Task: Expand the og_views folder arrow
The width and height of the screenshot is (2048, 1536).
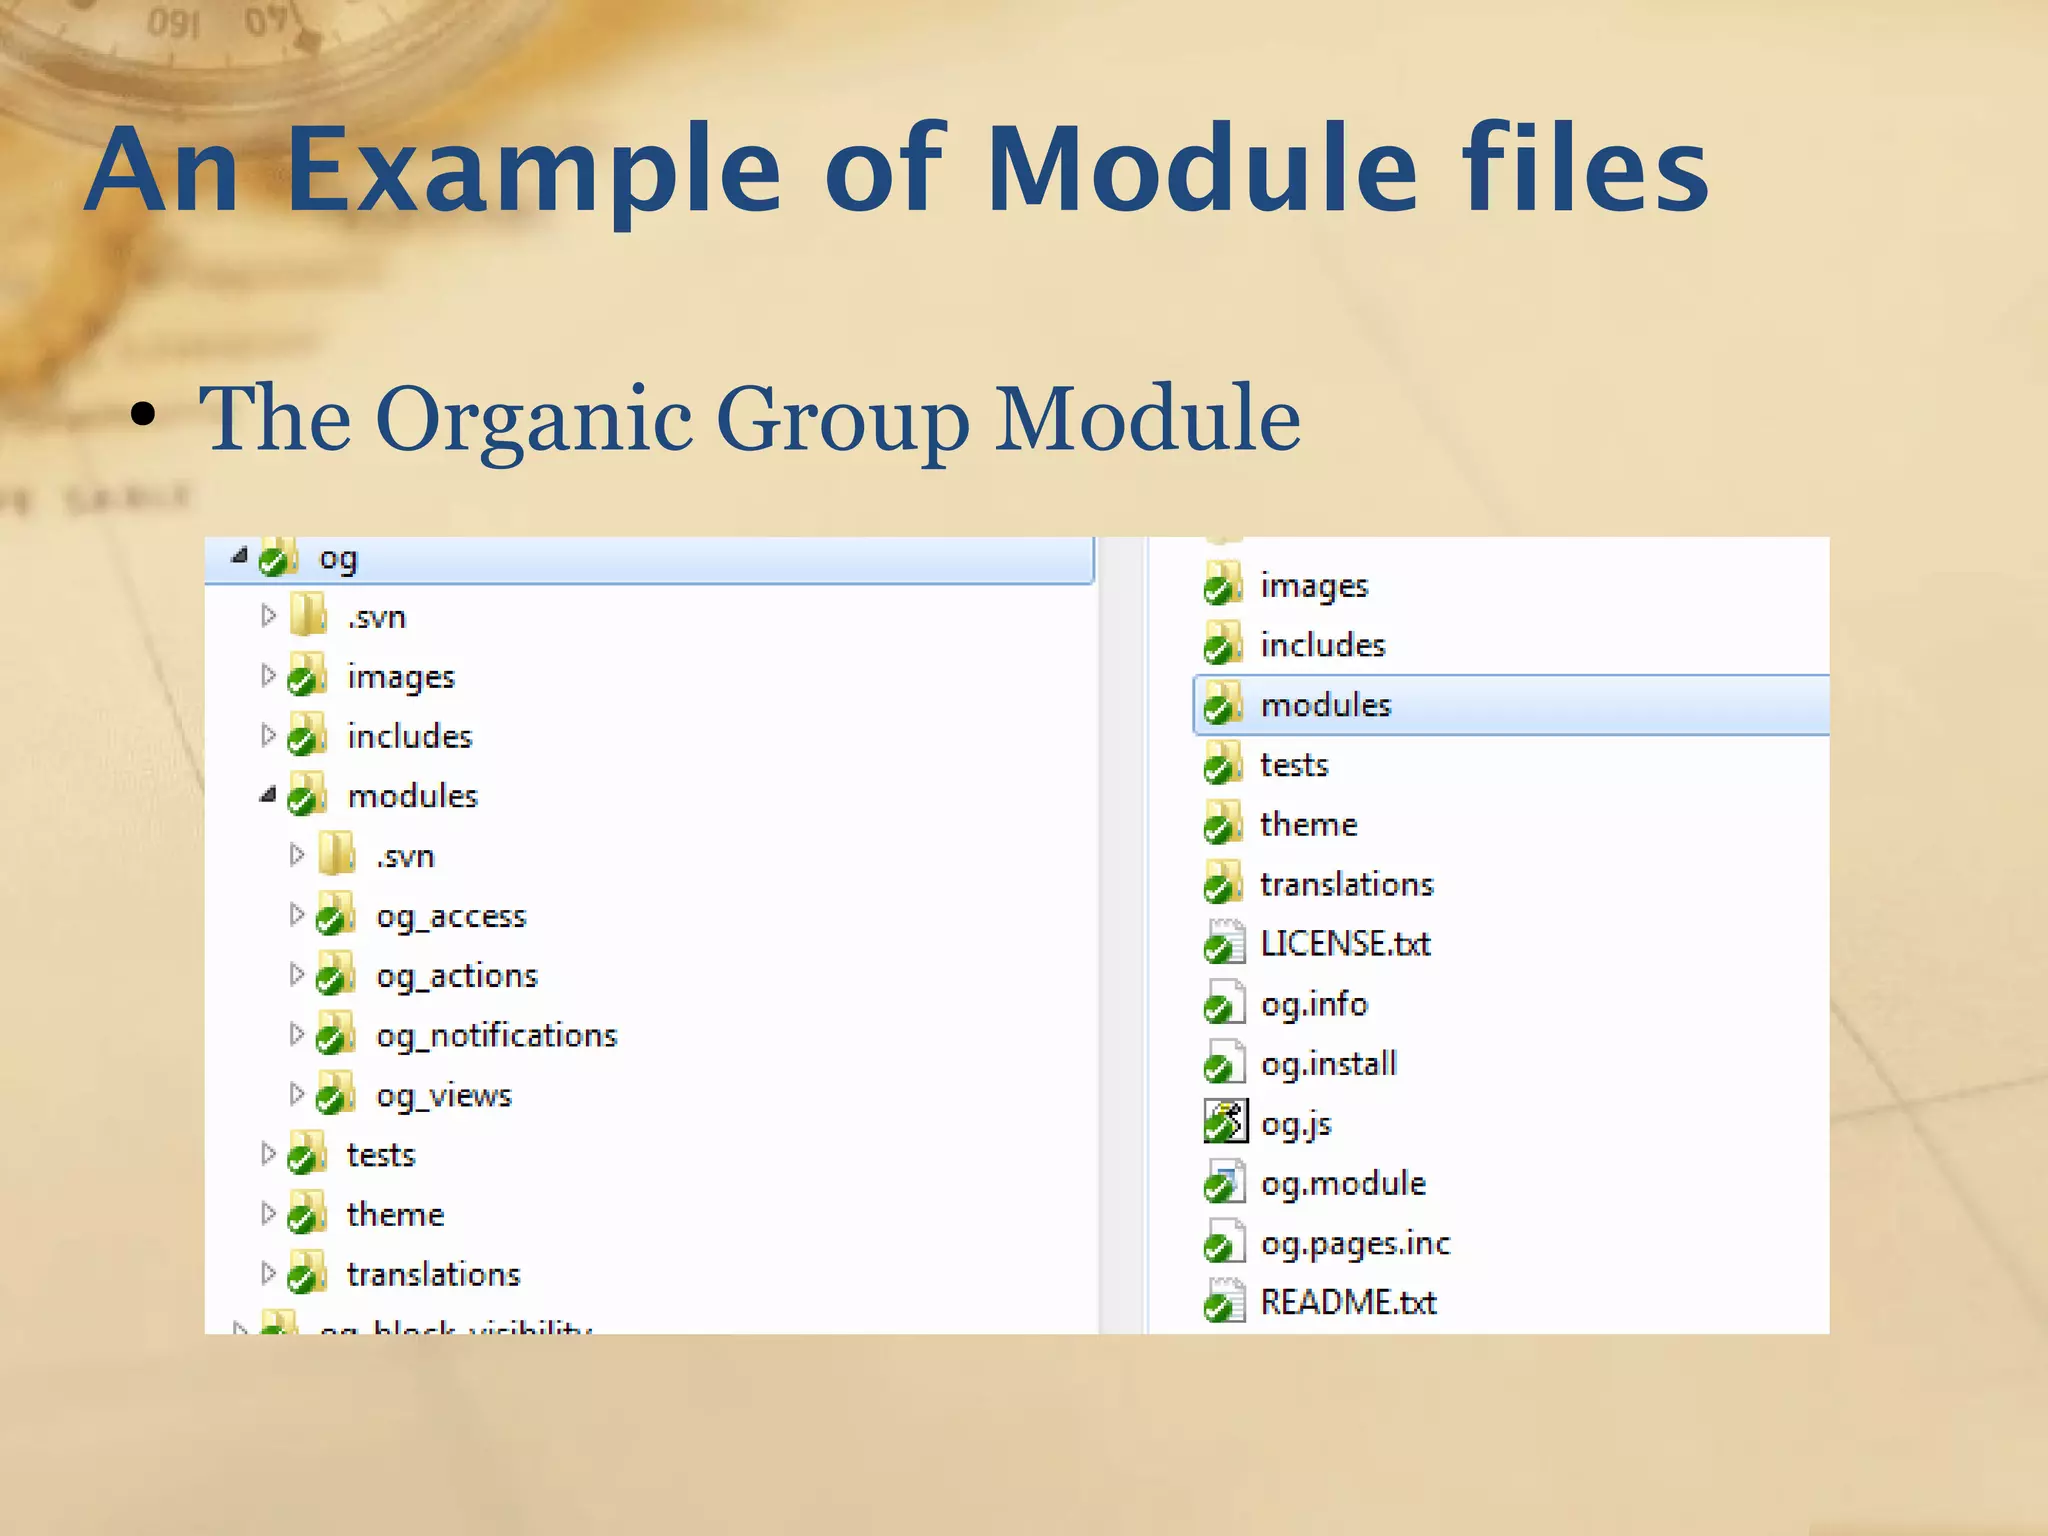Action: (x=297, y=1093)
